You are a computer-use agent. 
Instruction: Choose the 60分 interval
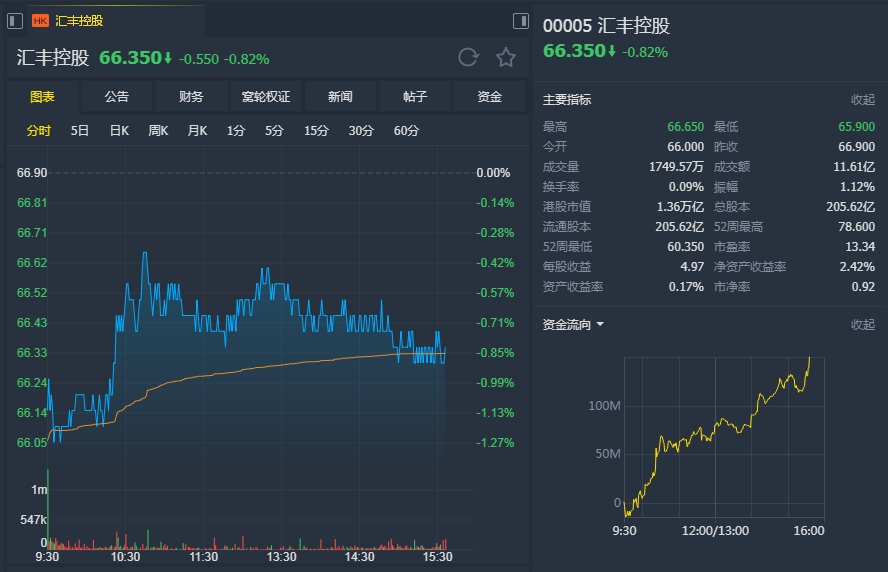pyautogui.click(x=406, y=131)
